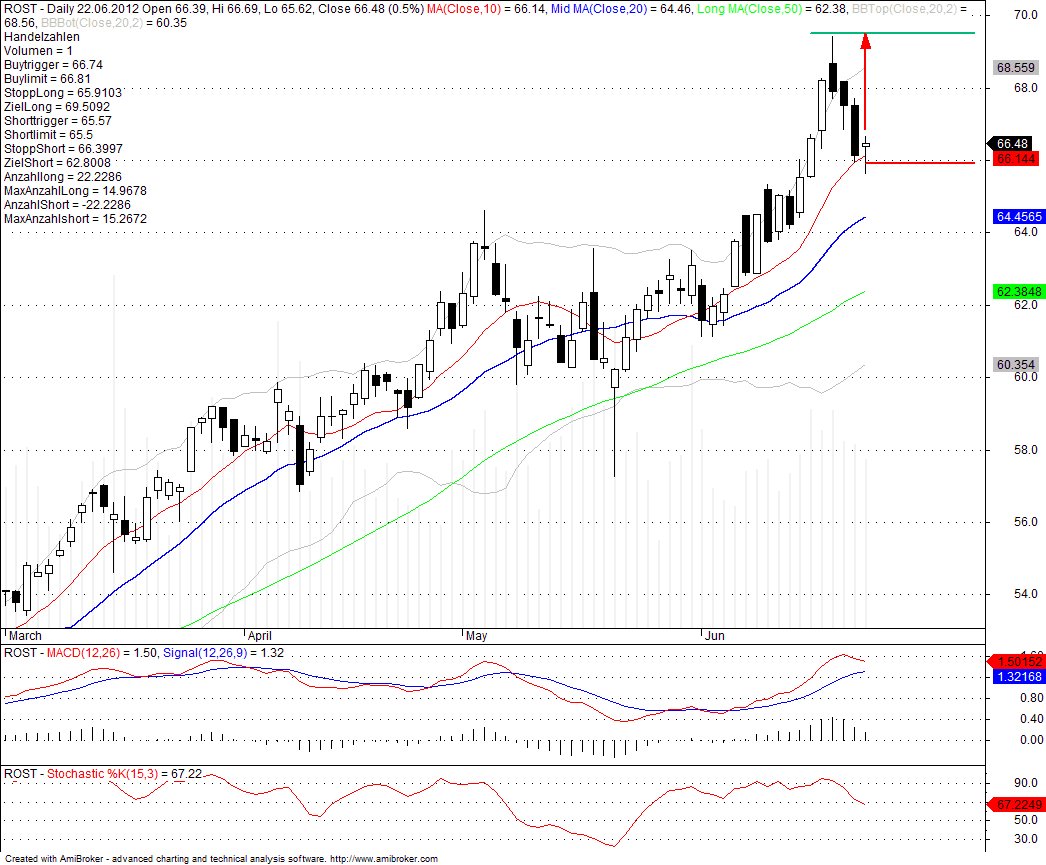Screen dimensions: 1046x865
Task: Click the 54.0 price axis label
Action: (x=1025, y=594)
